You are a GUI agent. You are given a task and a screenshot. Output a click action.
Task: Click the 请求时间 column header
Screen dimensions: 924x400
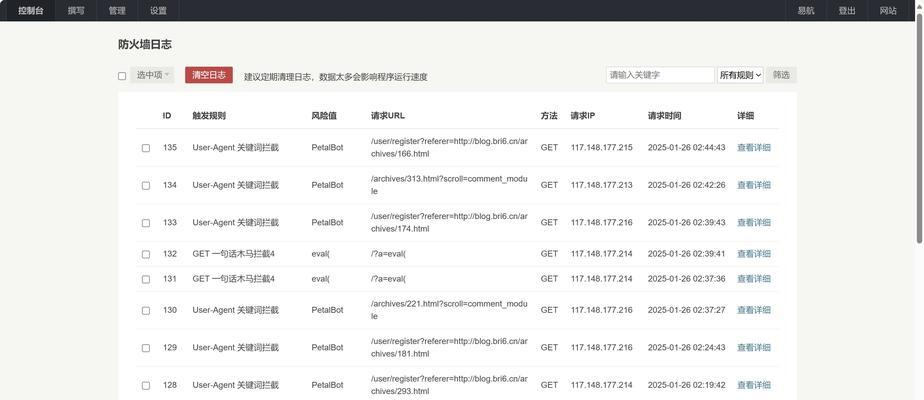coord(665,116)
